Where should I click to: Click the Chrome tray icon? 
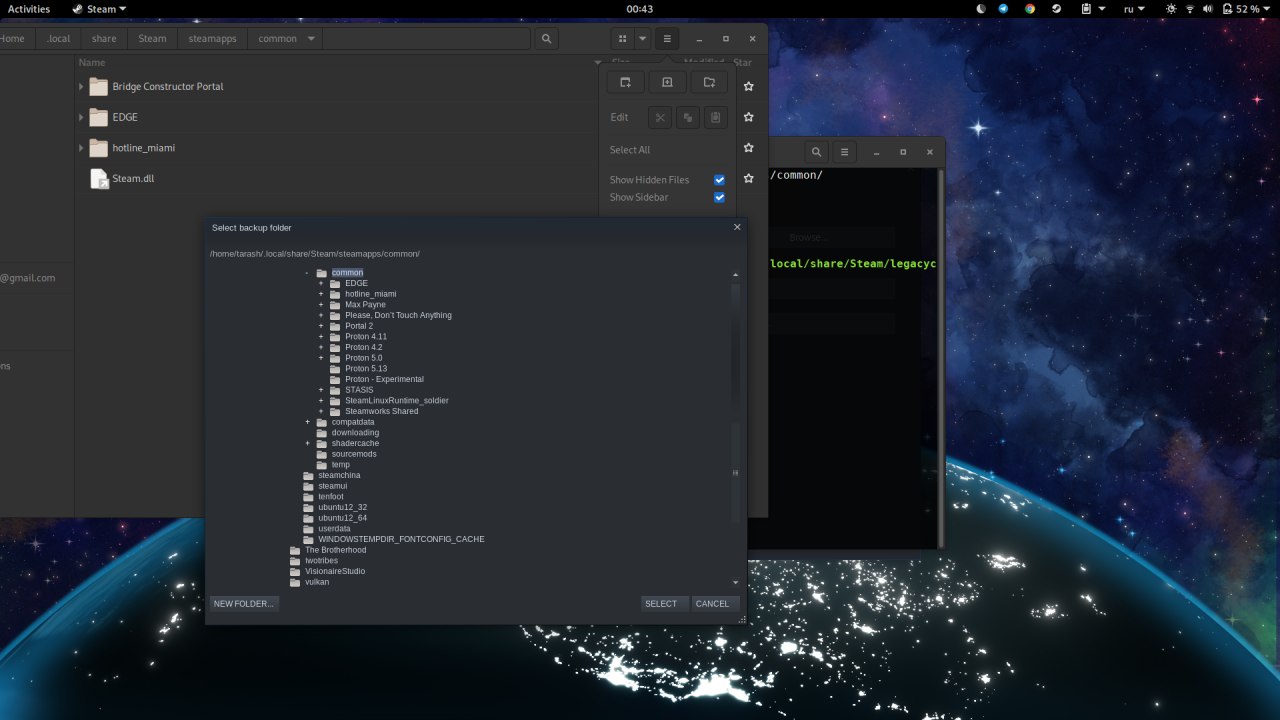point(1030,9)
